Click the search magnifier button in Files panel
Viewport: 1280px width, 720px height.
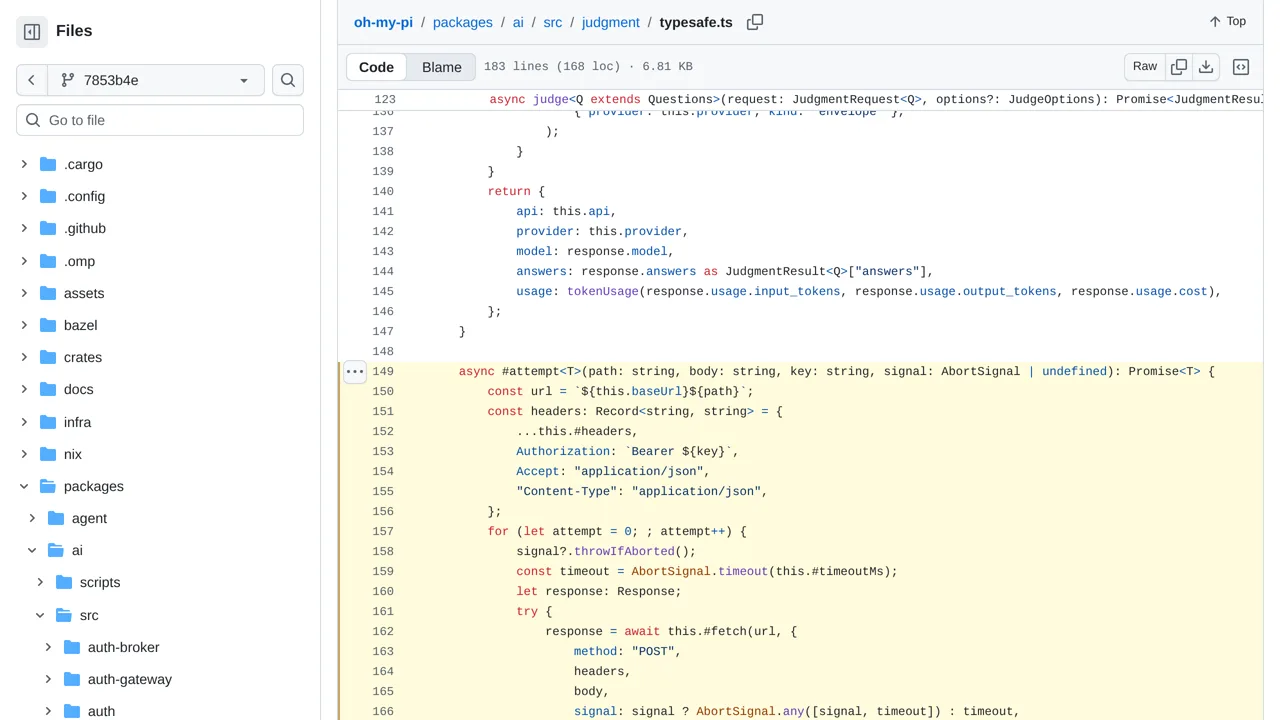[x=288, y=80]
